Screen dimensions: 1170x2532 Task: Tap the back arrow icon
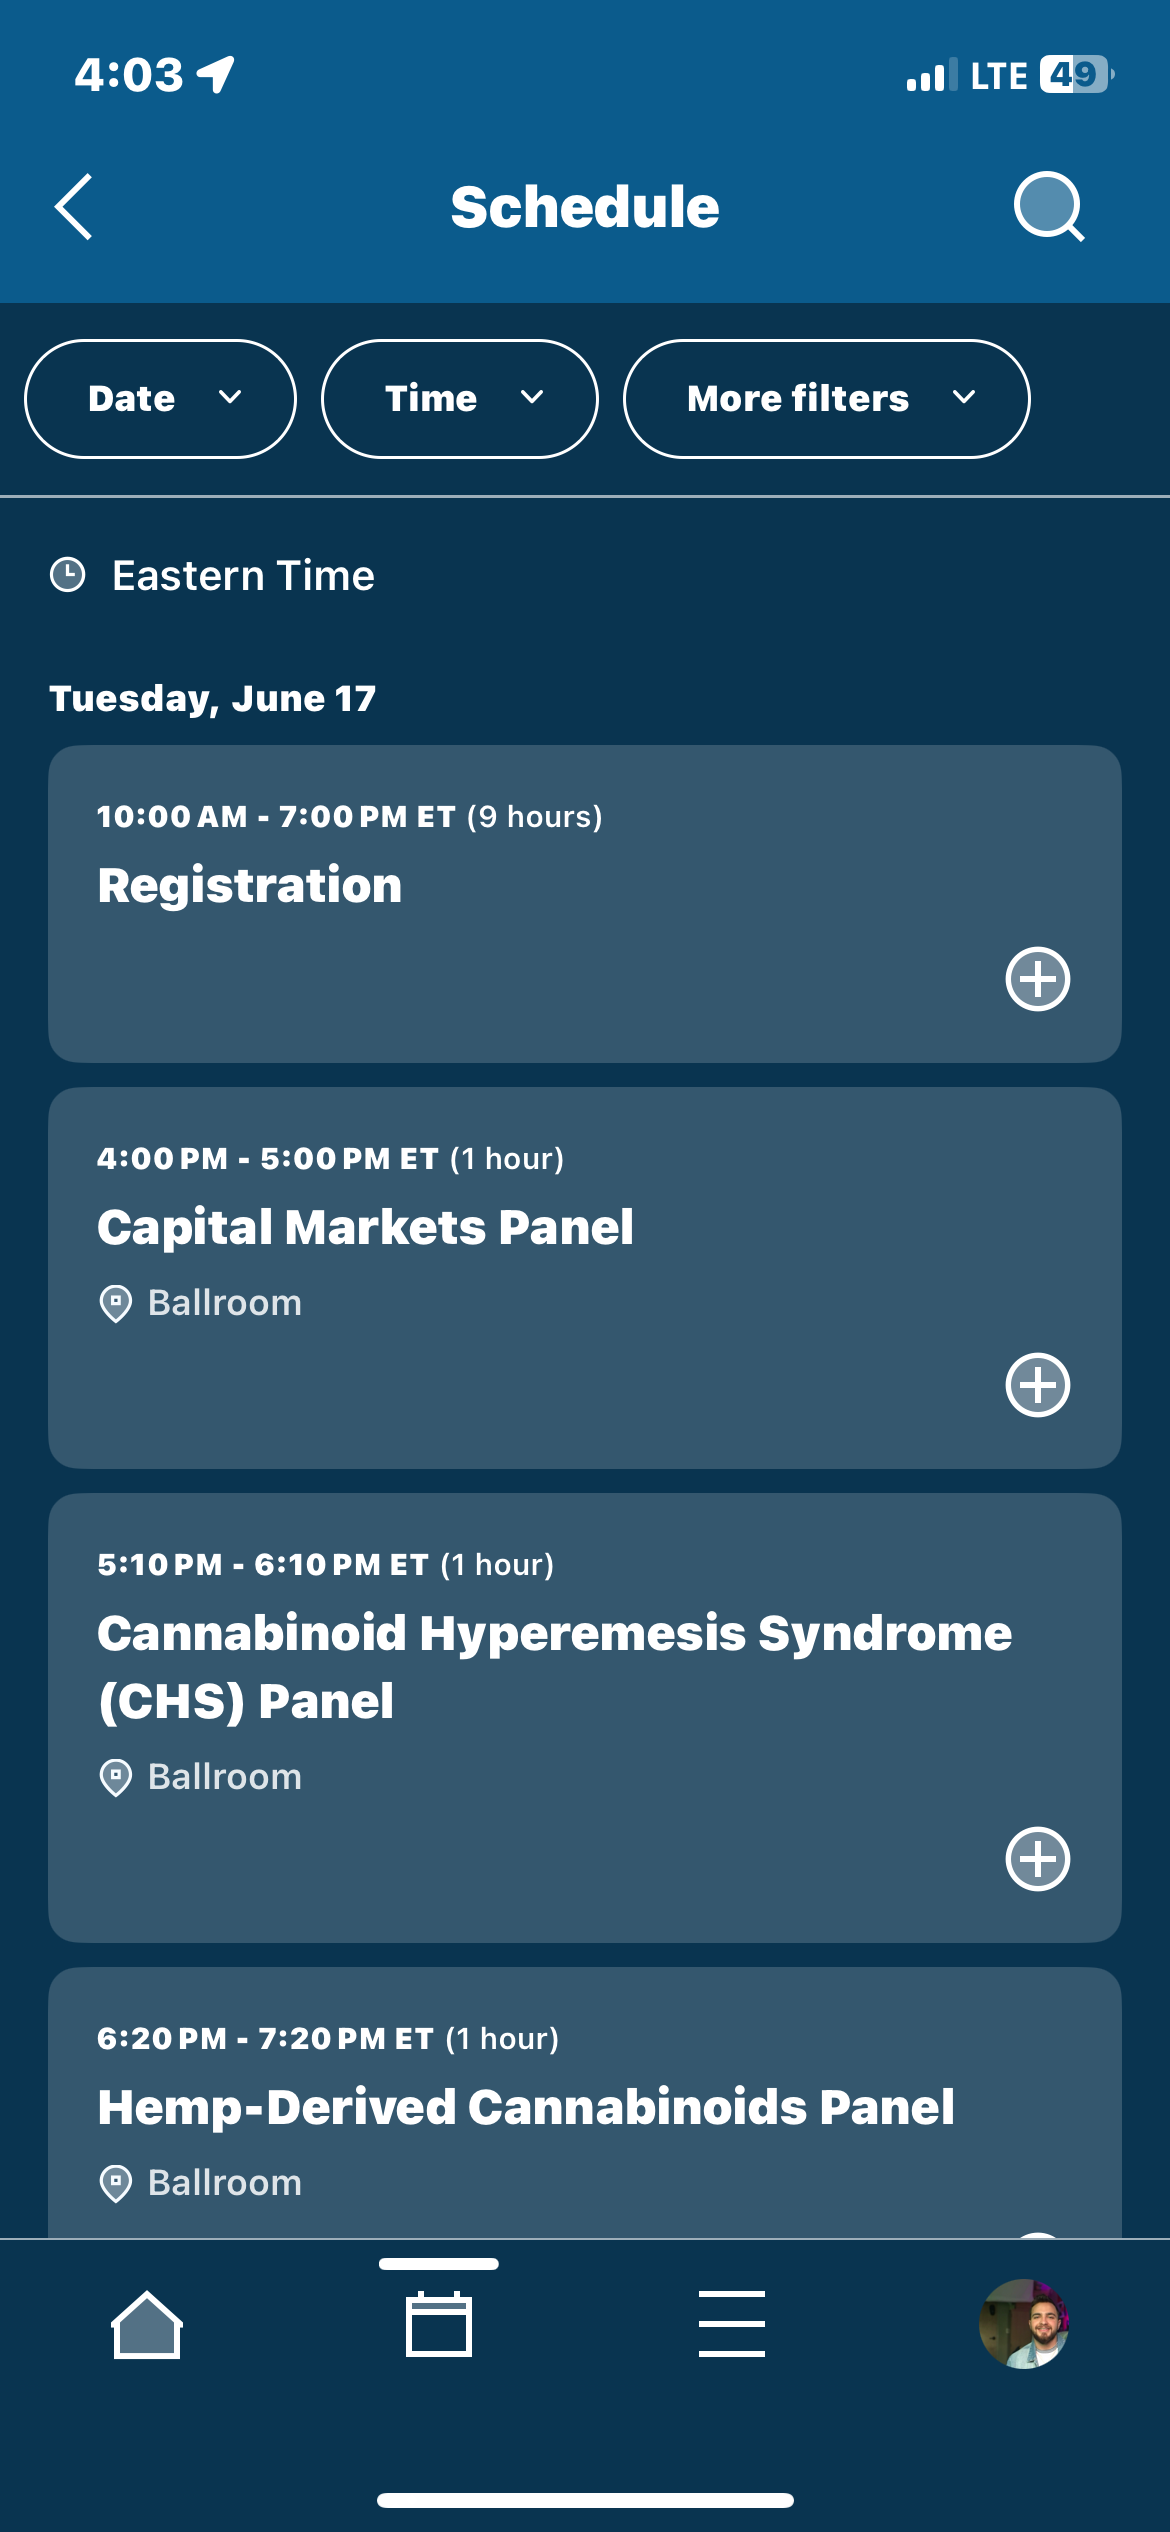pyautogui.click(x=74, y=207)
